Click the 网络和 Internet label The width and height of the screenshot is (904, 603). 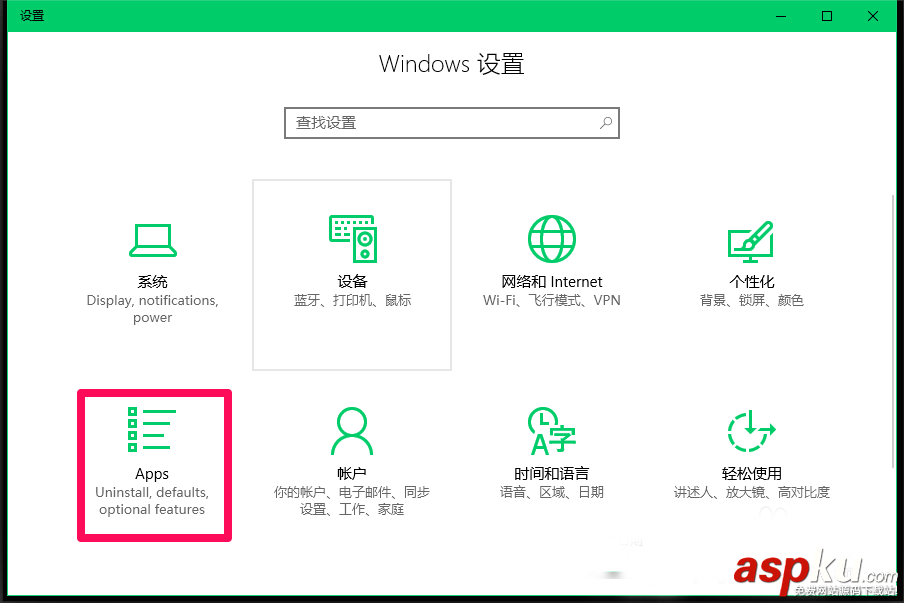[552, 282]
